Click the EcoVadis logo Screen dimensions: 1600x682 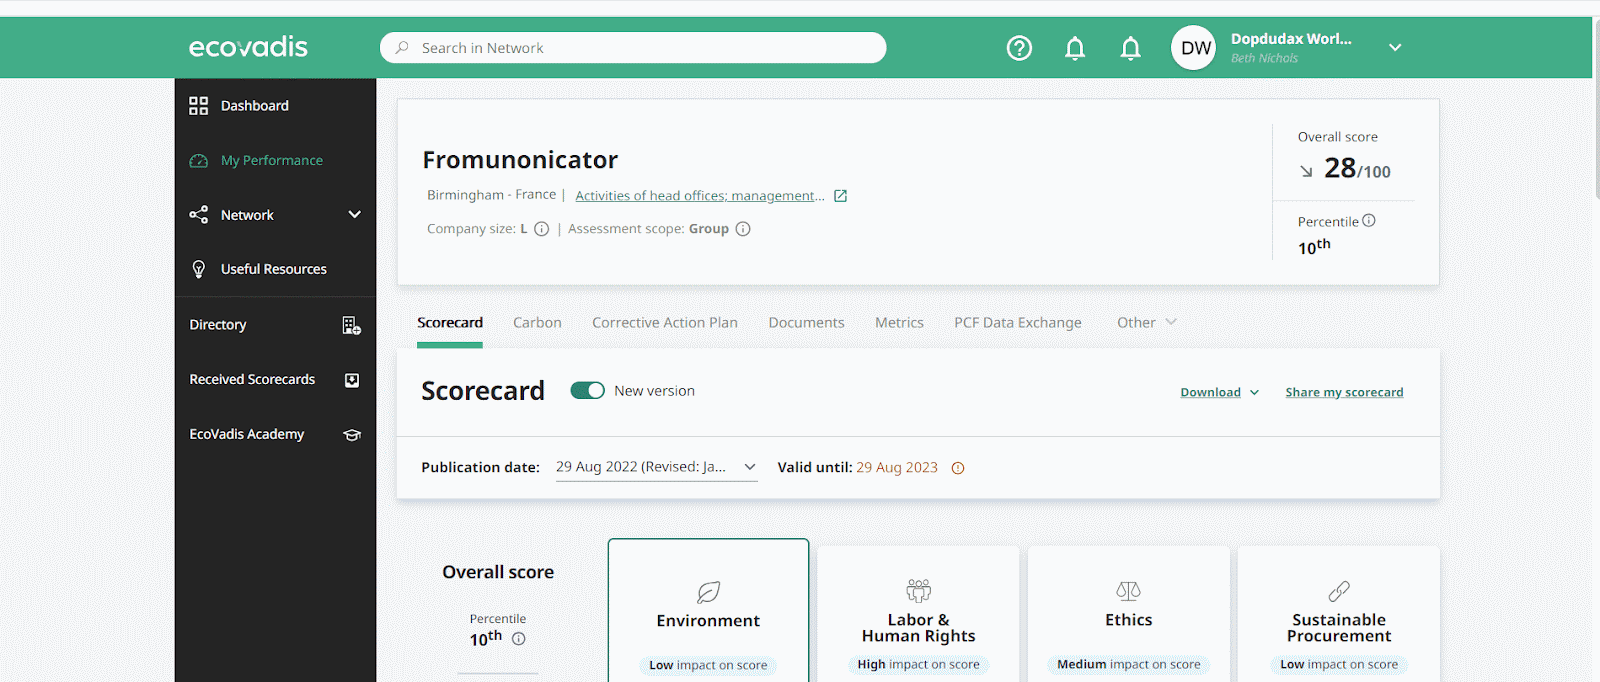pyautogui.click(x=248, y=47)
